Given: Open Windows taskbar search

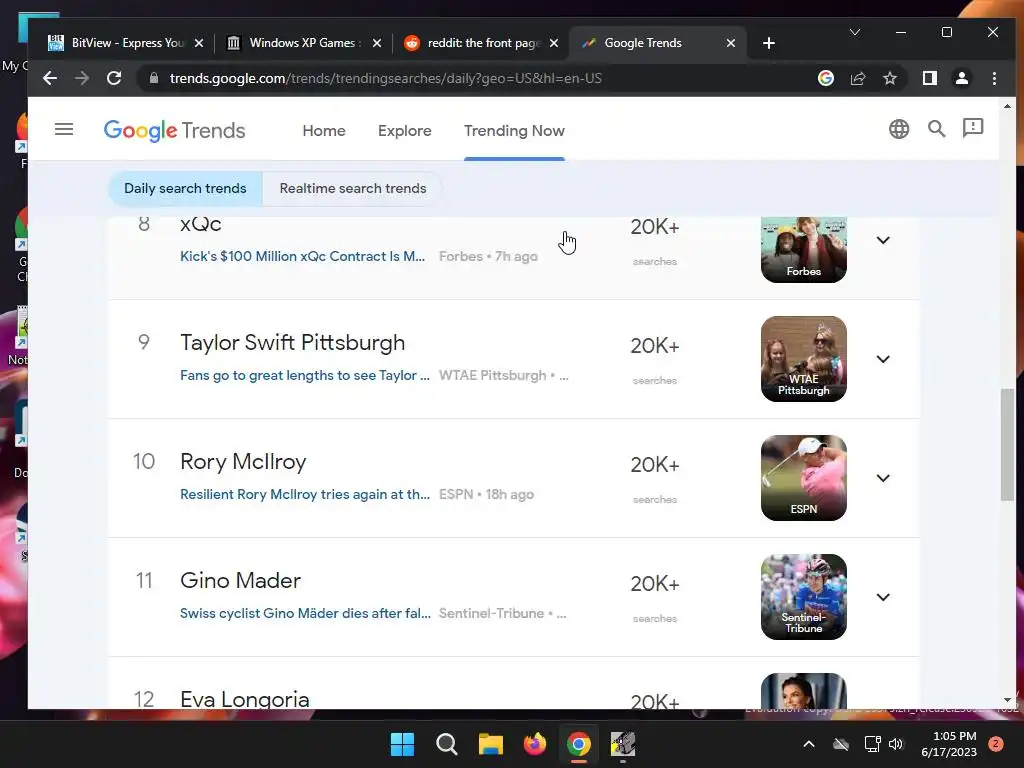Looking at the screenshot, I should [447, 744].
